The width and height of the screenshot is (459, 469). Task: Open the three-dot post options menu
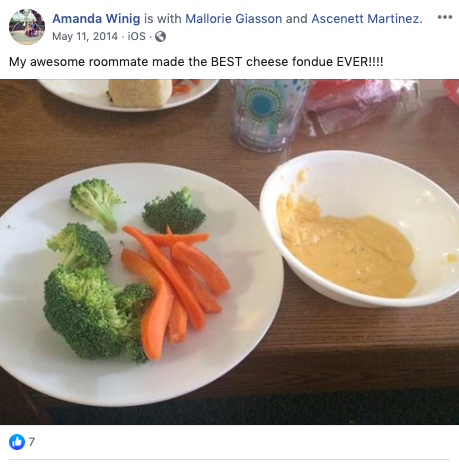[x=445, y=17]
